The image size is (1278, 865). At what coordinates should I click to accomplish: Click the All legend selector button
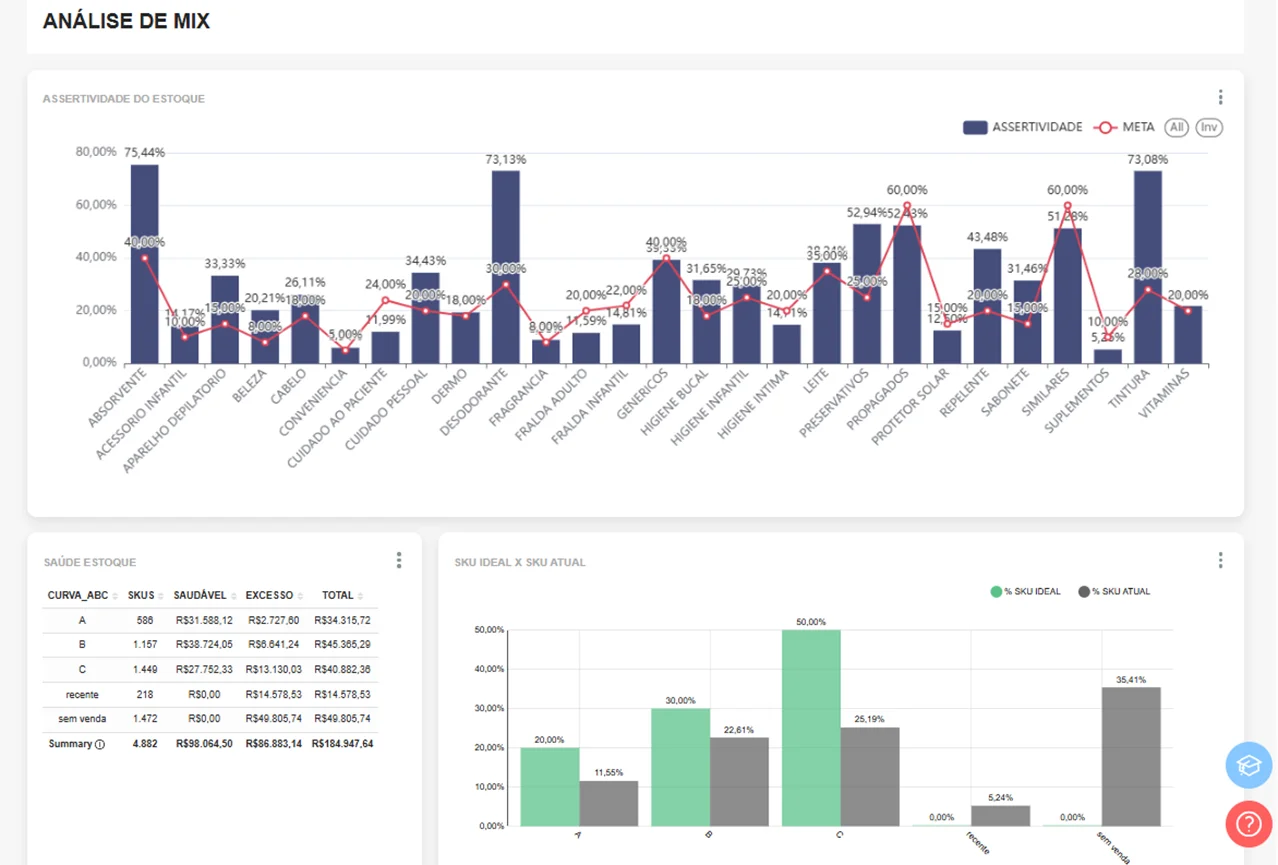tap(1177, 127)
